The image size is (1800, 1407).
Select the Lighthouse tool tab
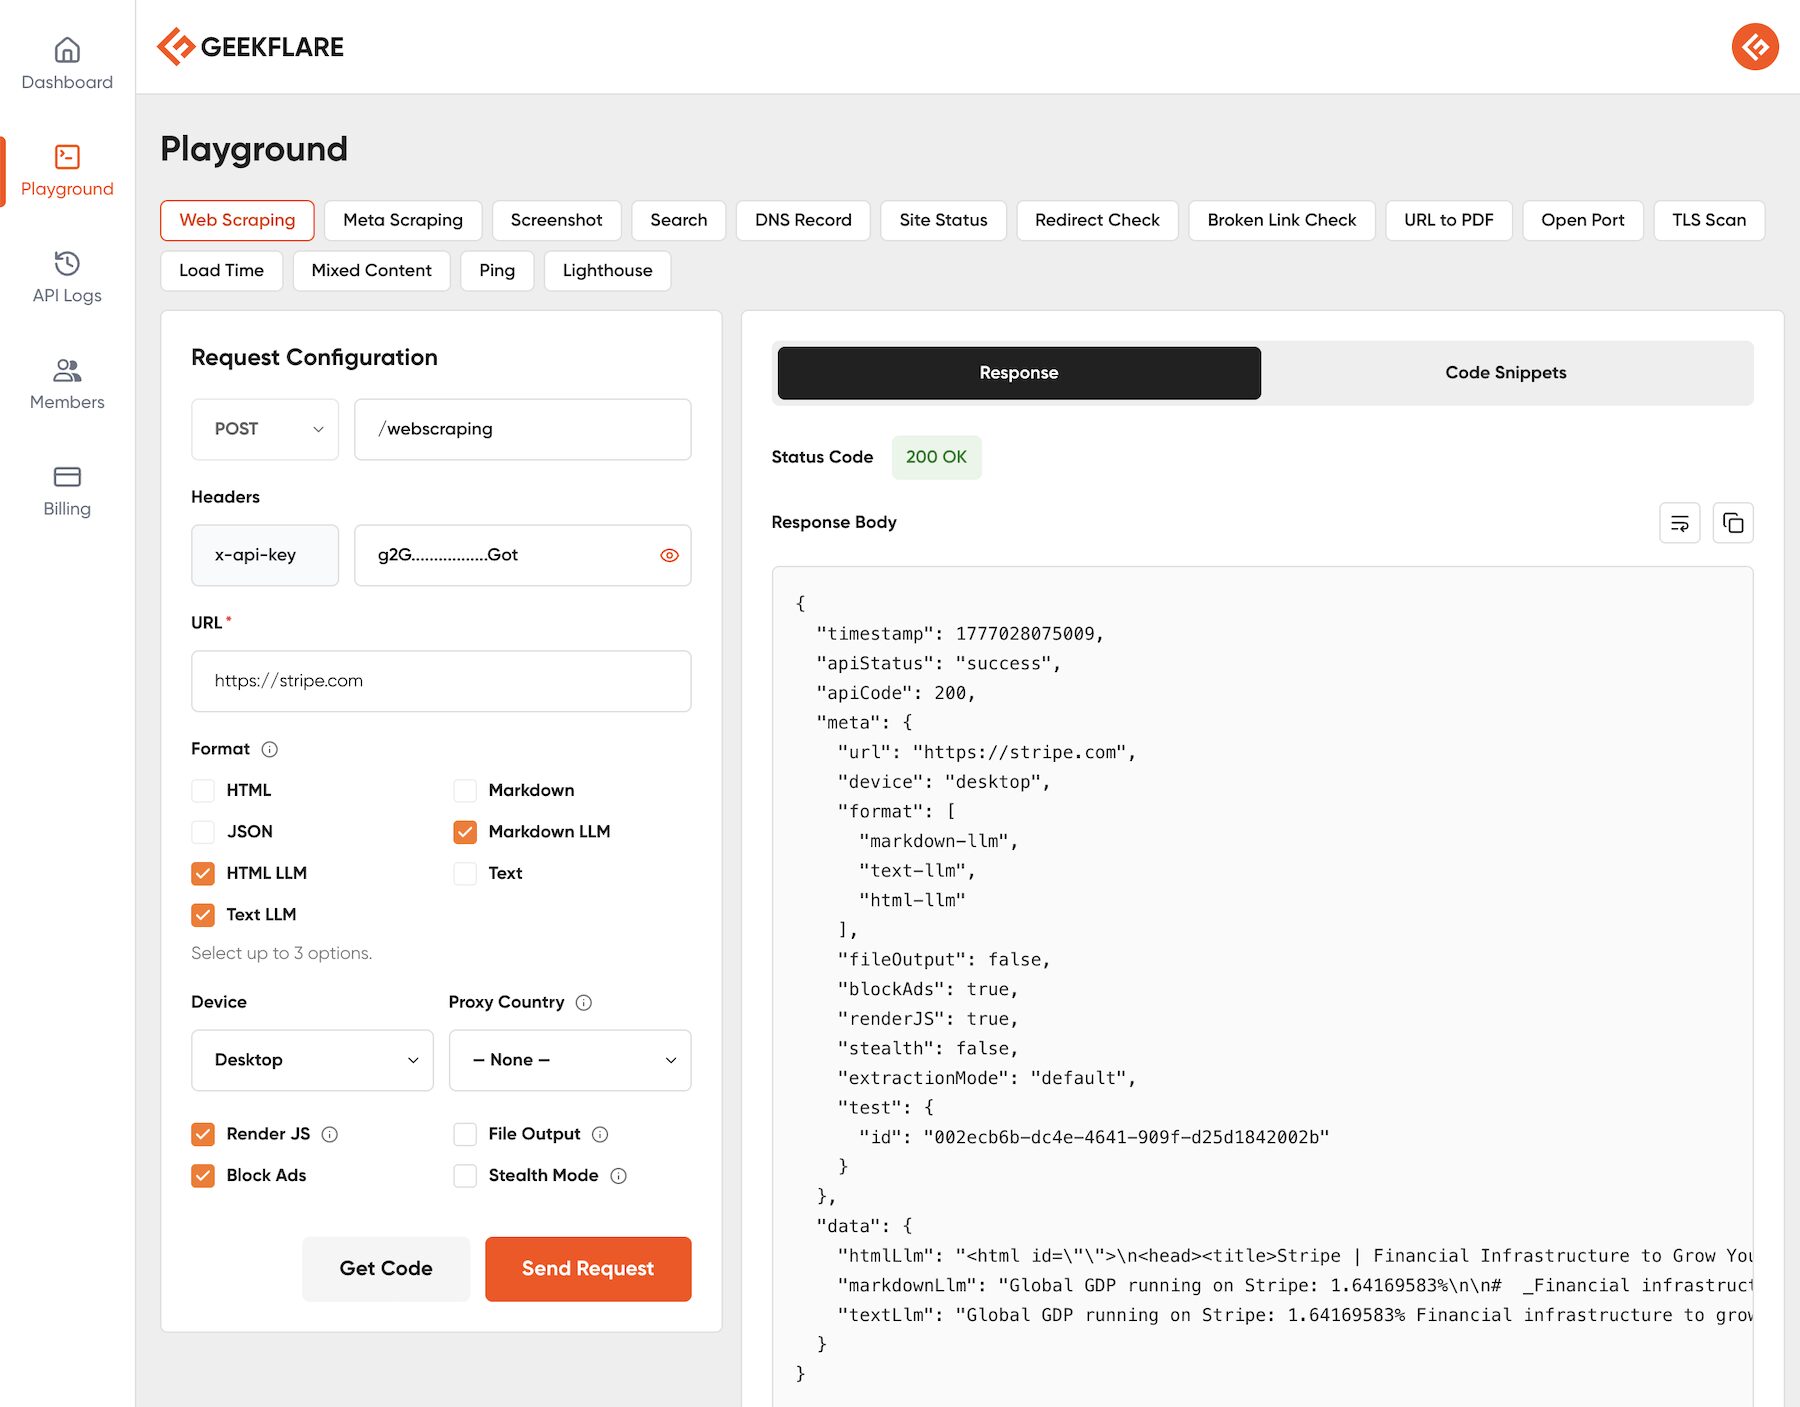607,271
